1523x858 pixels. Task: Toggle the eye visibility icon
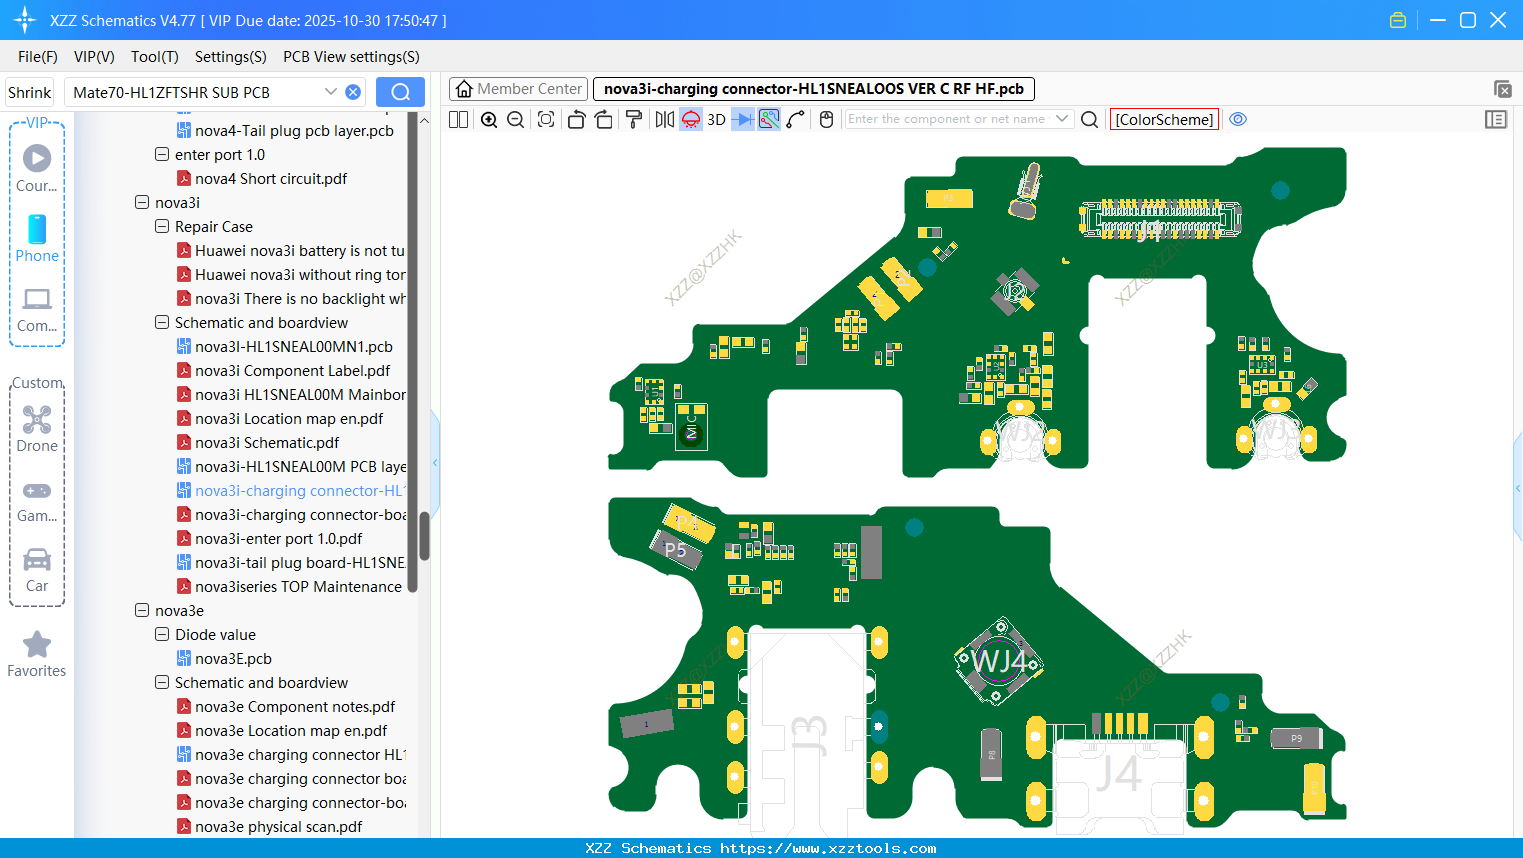click(x=1238, y=119)
